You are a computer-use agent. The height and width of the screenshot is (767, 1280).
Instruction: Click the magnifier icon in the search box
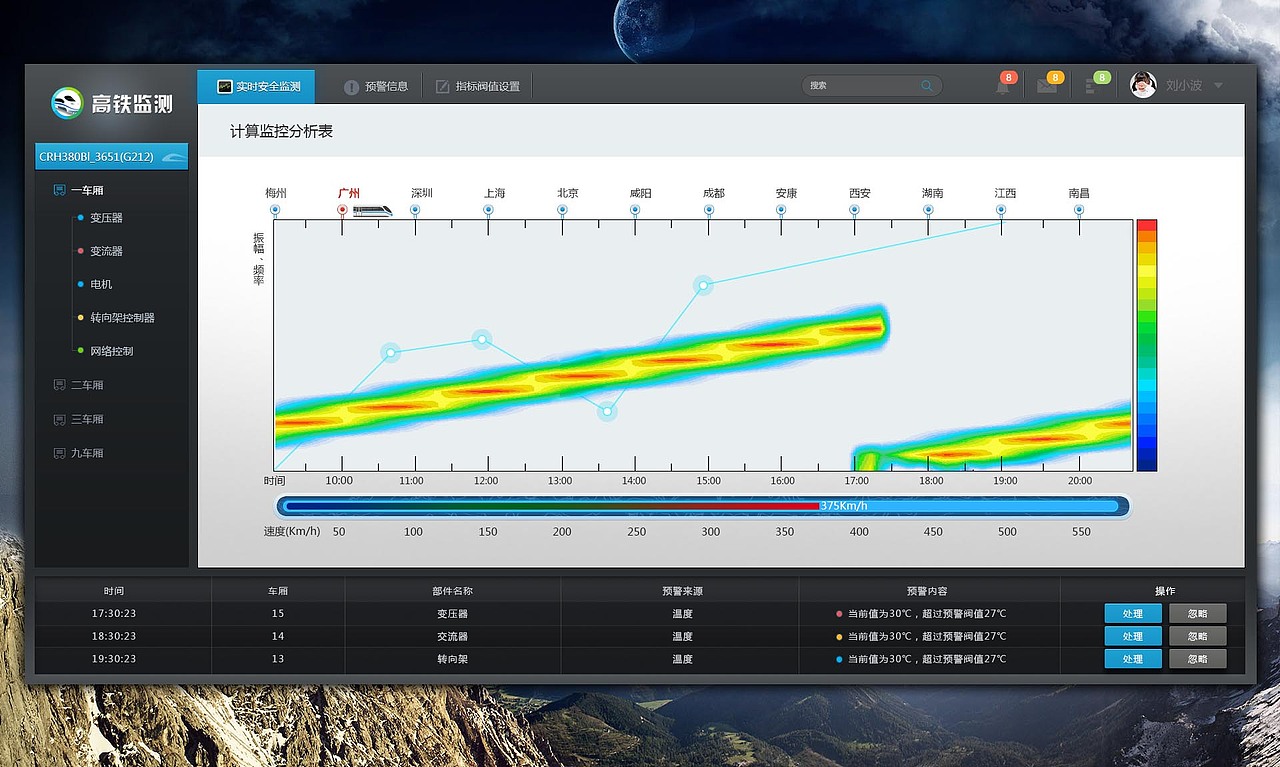[x=927, y=86]
